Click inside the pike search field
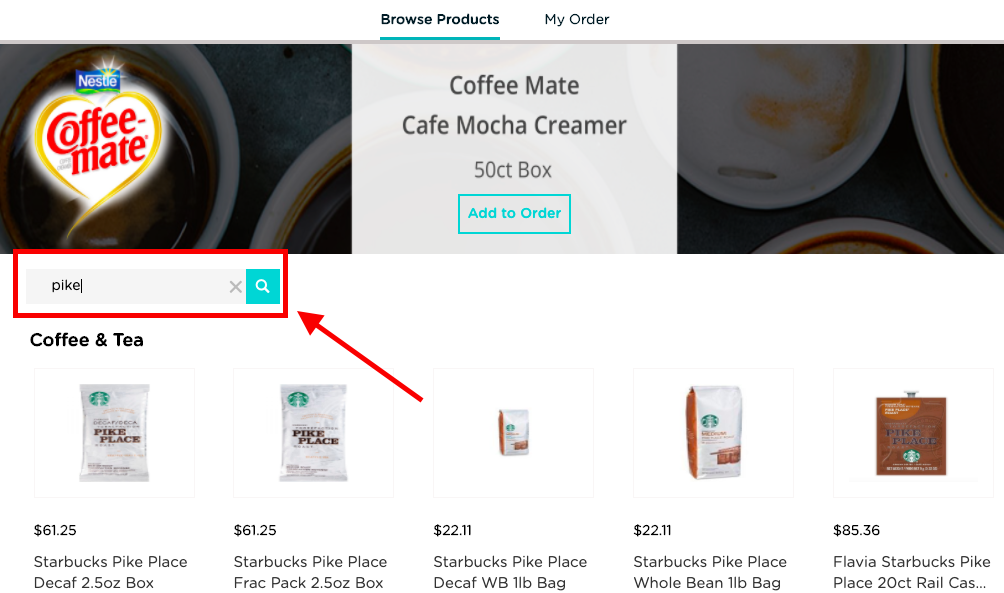 coord(136,286)
